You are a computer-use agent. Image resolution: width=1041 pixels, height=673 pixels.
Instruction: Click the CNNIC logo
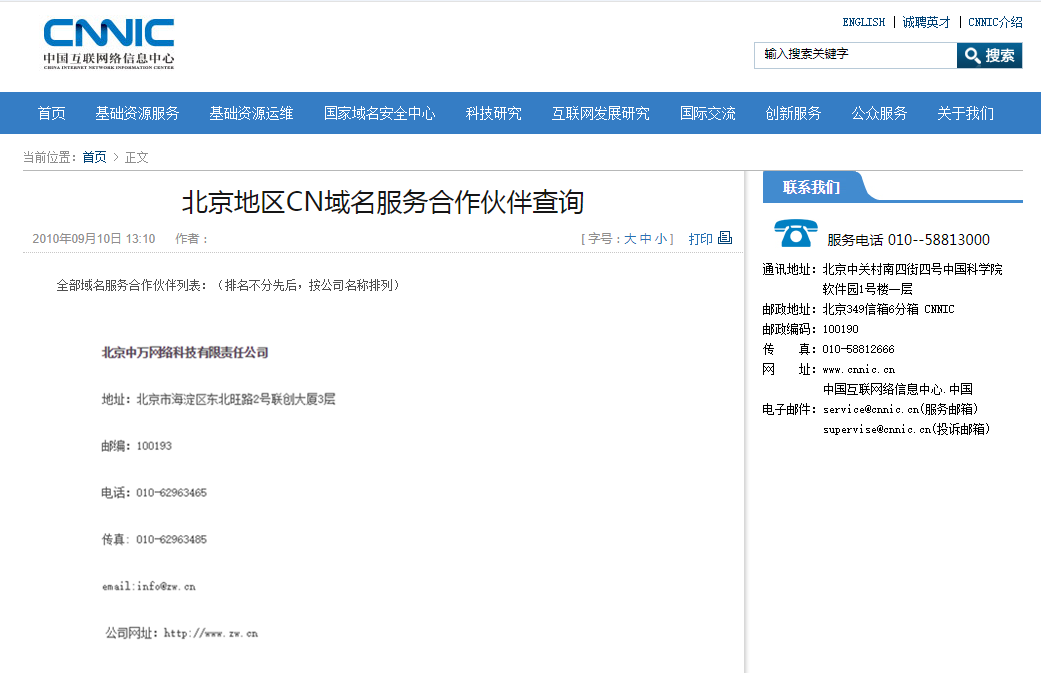pos(109,44)
